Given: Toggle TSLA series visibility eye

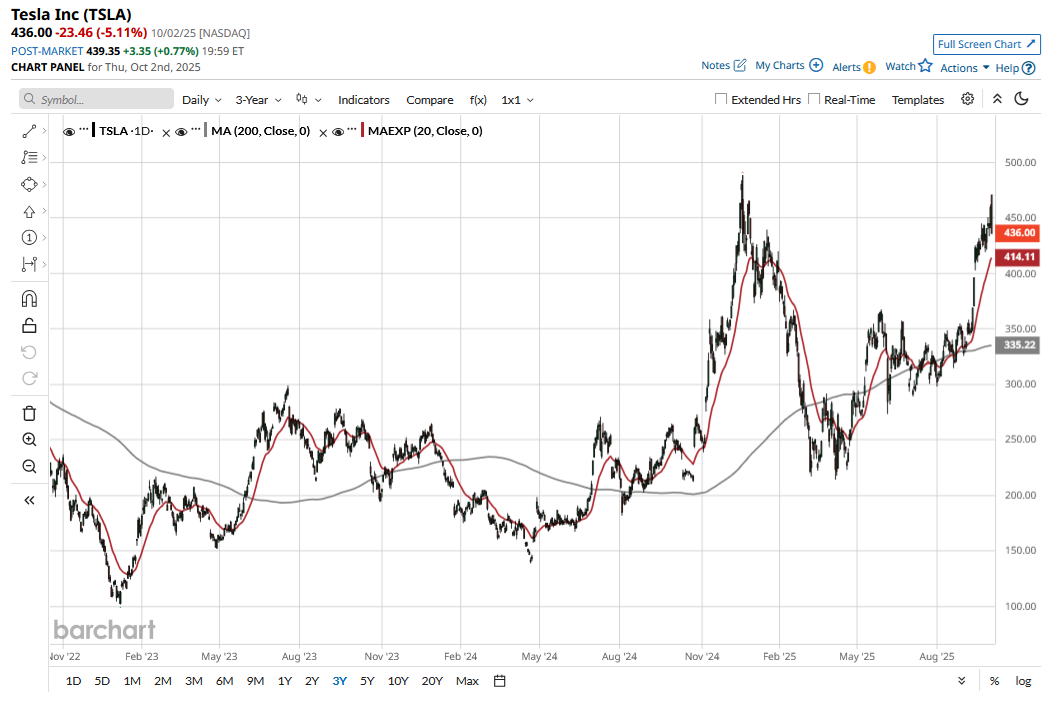Looking at the screenshot, I should [68, 132].
